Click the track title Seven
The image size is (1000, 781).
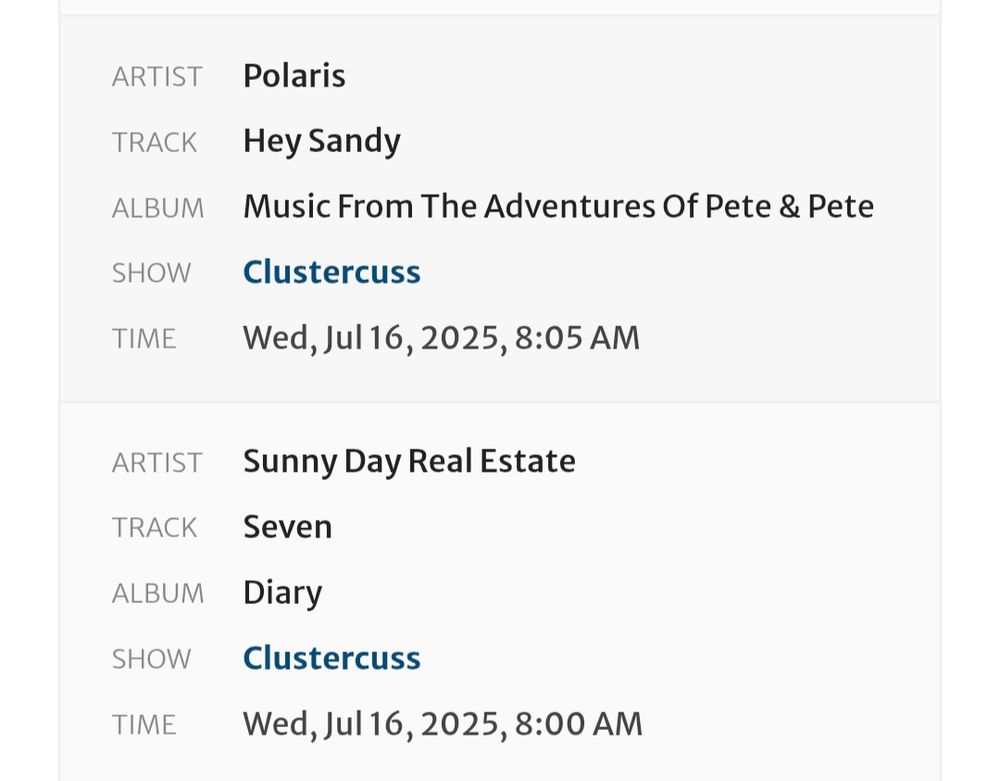point(288,527)
